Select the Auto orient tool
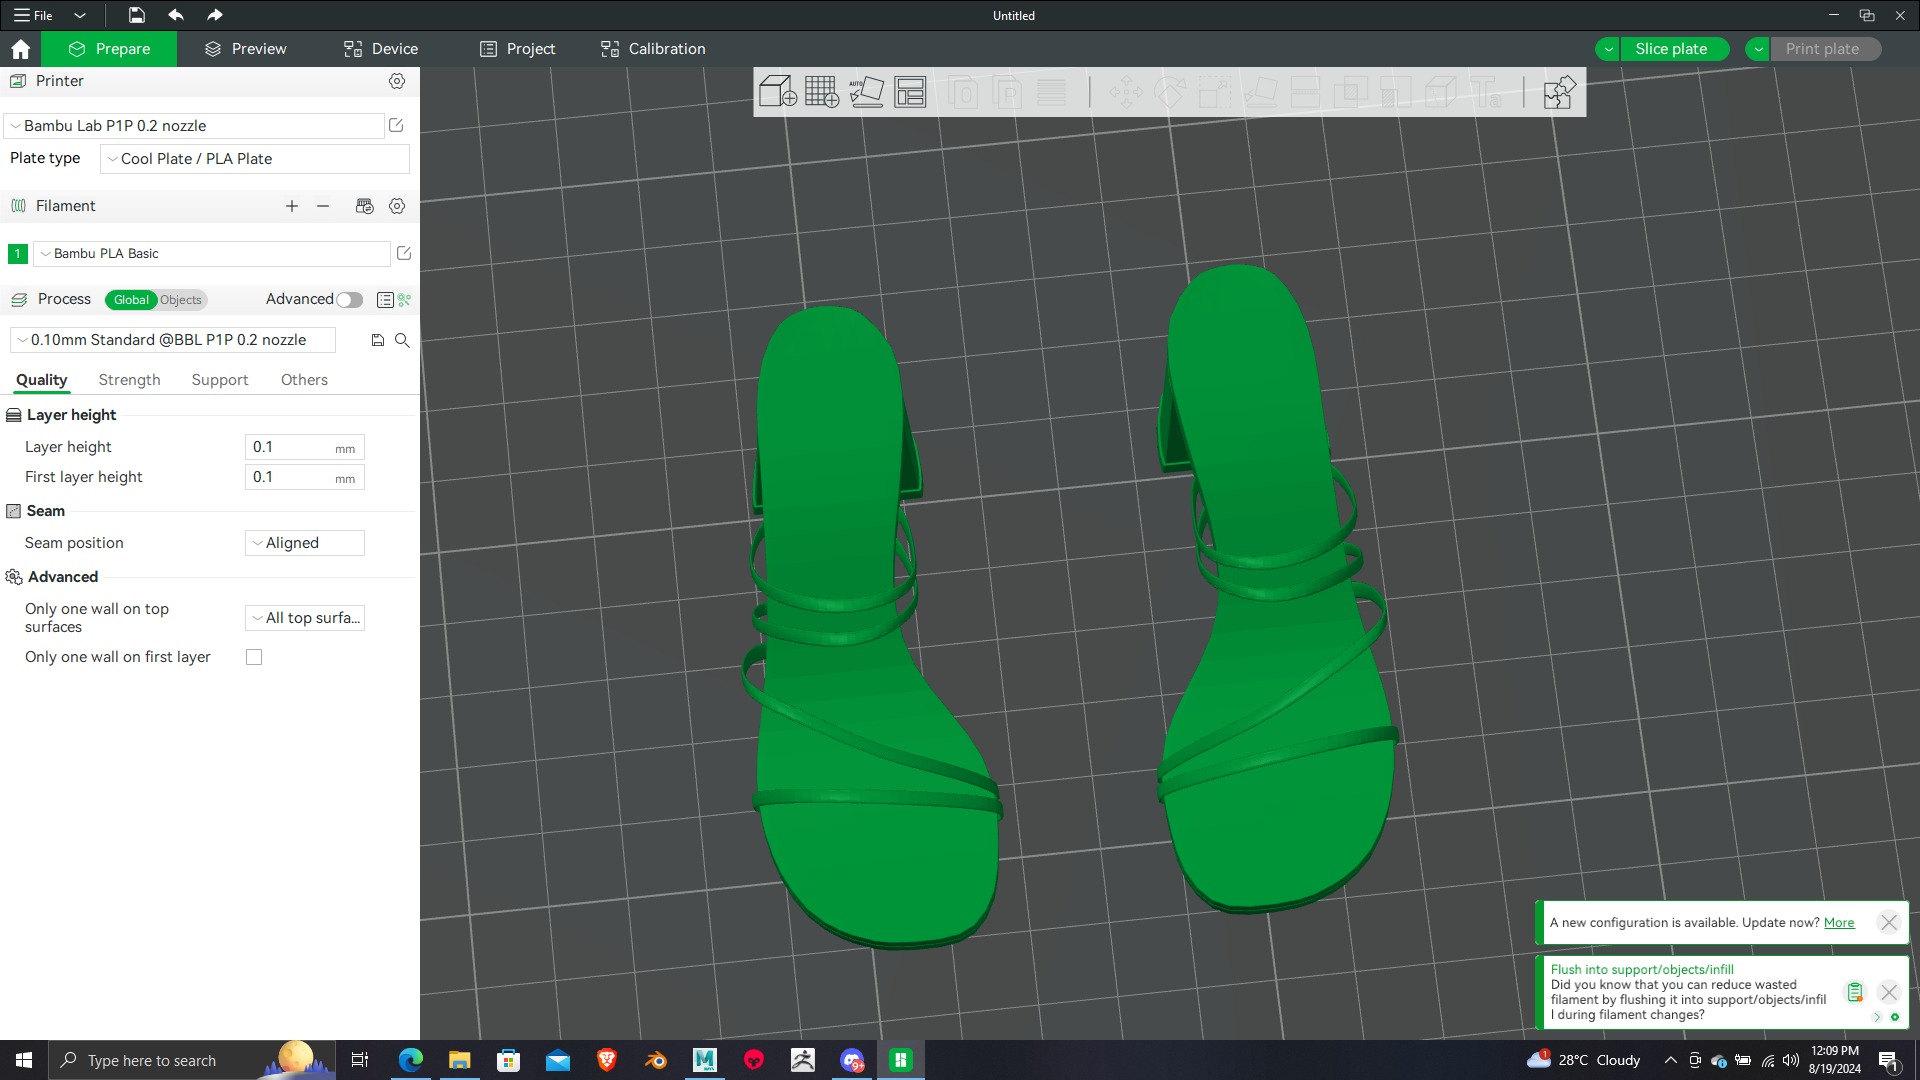 coord(866,92)
